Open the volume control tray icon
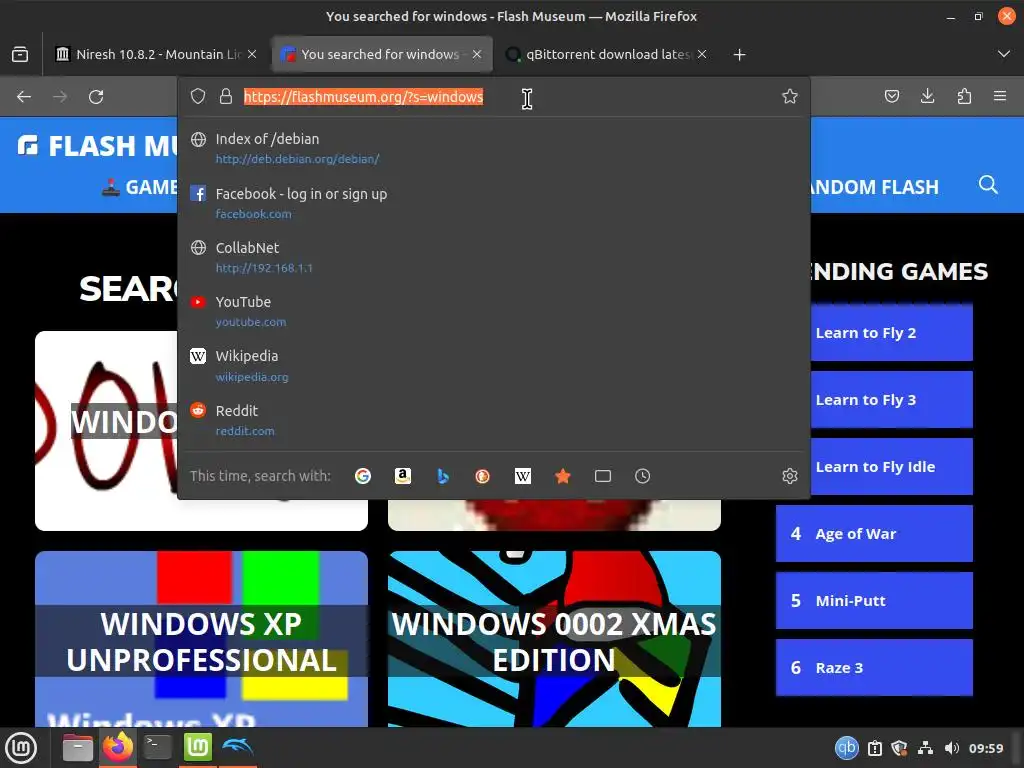Viewport: 1024px width, 768px height. click(952, 748)
